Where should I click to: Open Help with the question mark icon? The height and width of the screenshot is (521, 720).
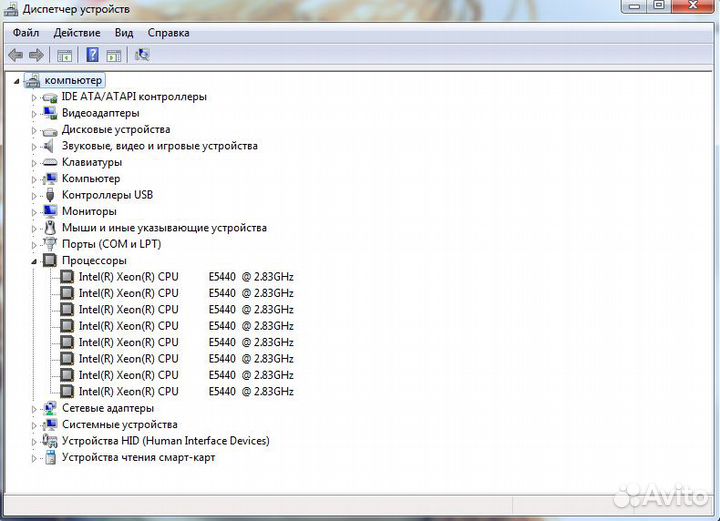pos(92,55)
